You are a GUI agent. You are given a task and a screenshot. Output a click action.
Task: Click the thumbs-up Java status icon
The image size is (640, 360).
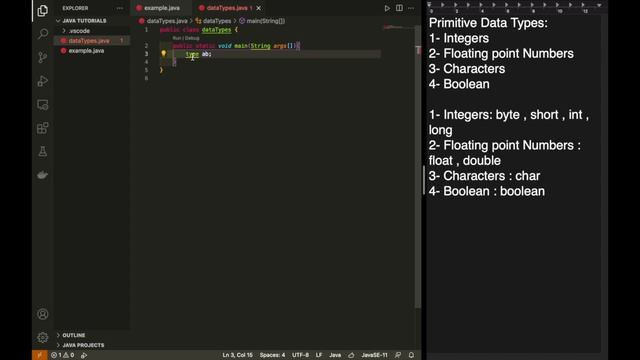(x=351, y=355)
